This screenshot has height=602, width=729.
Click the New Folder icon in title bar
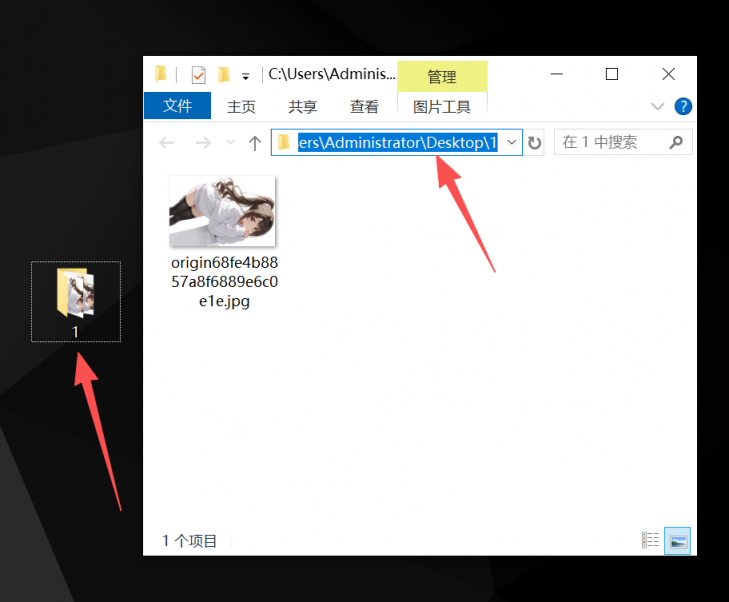pyautogui.click(x=224, y=75)
